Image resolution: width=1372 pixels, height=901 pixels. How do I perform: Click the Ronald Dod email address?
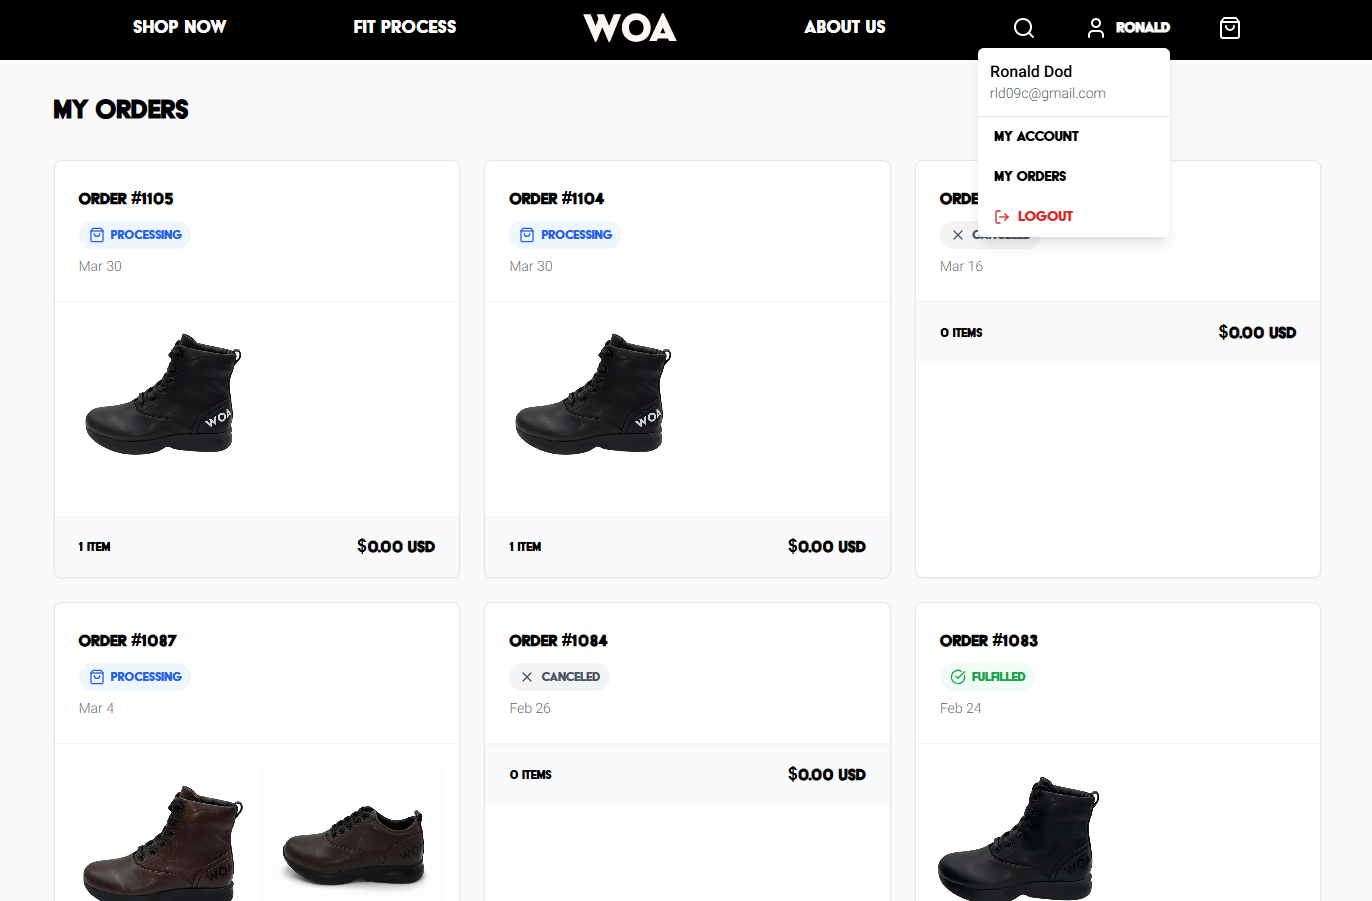1047,93
